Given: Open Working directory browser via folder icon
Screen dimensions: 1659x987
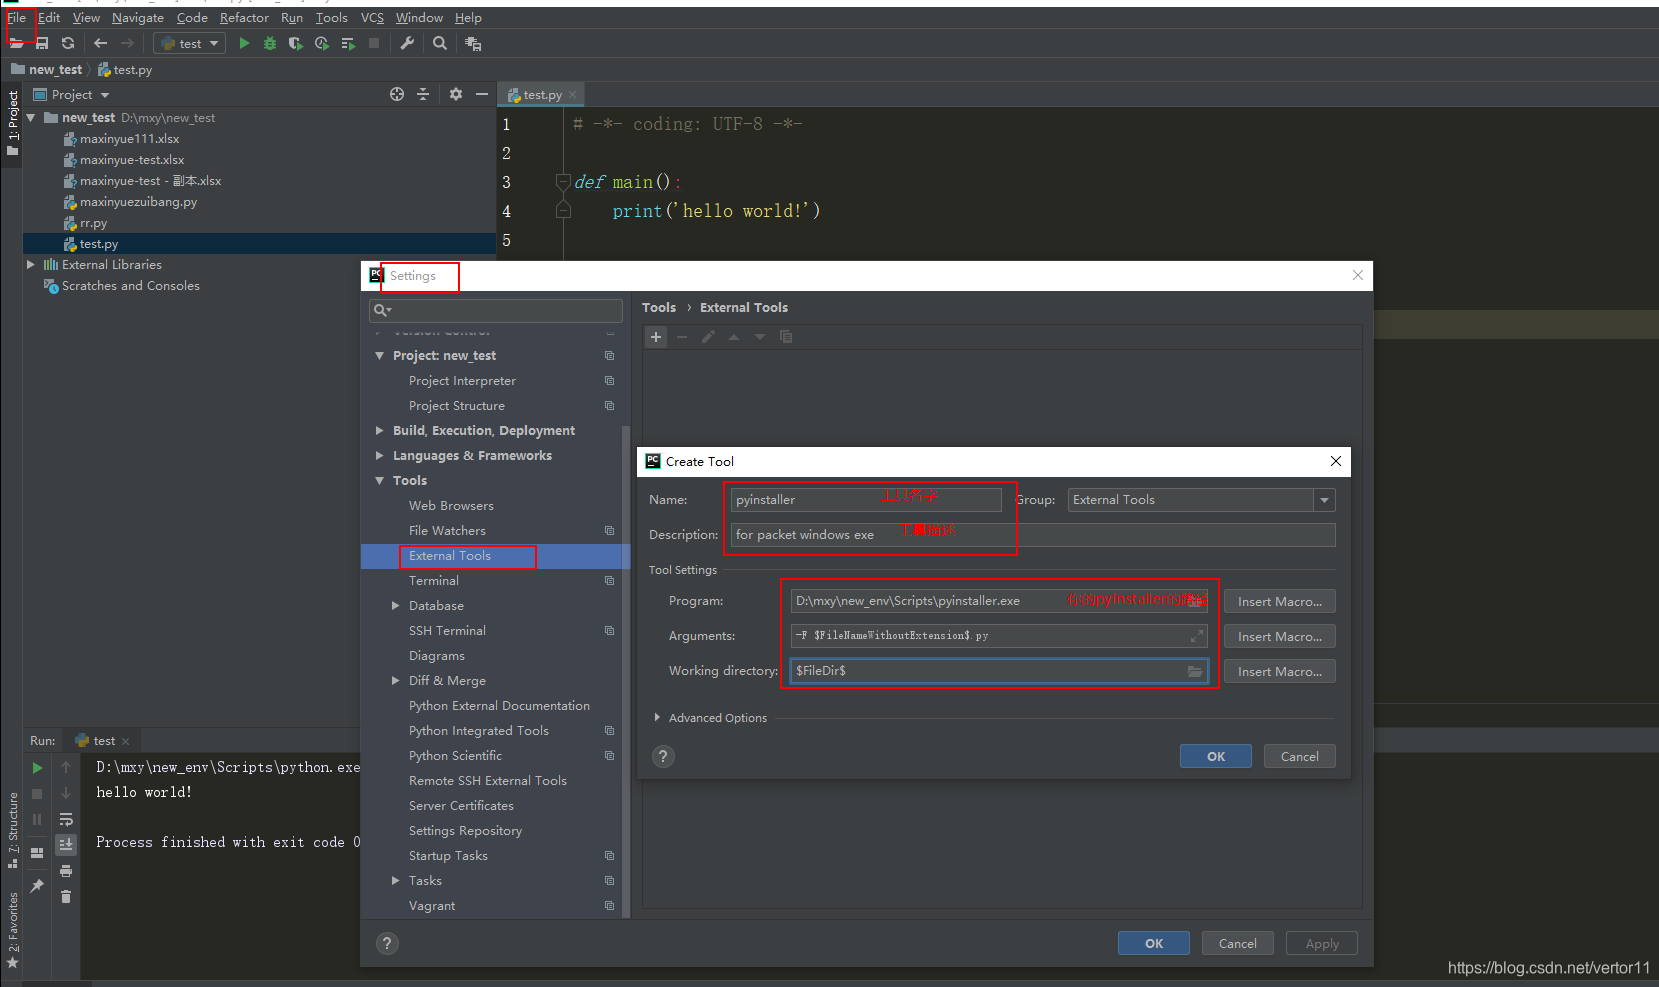Looking at the screenshot, I should pyautogui.click(x=1195, y=671).
